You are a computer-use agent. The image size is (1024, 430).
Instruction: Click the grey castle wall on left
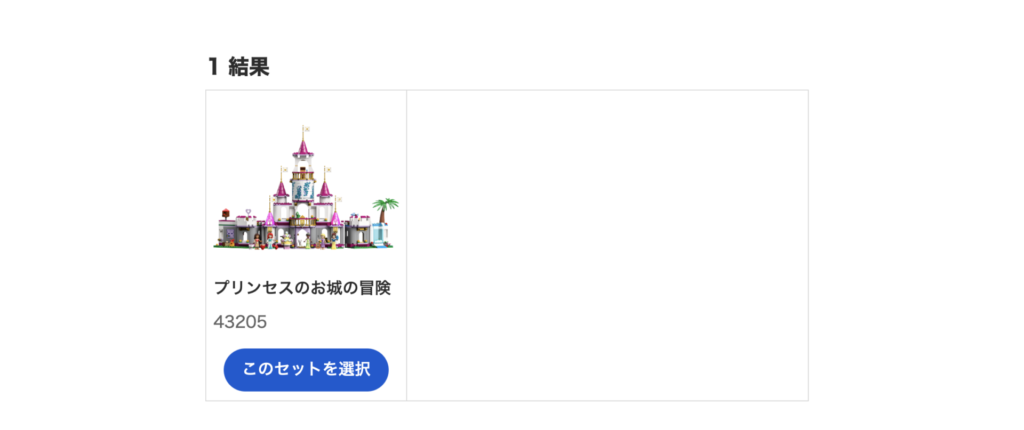tap(234, 233)
